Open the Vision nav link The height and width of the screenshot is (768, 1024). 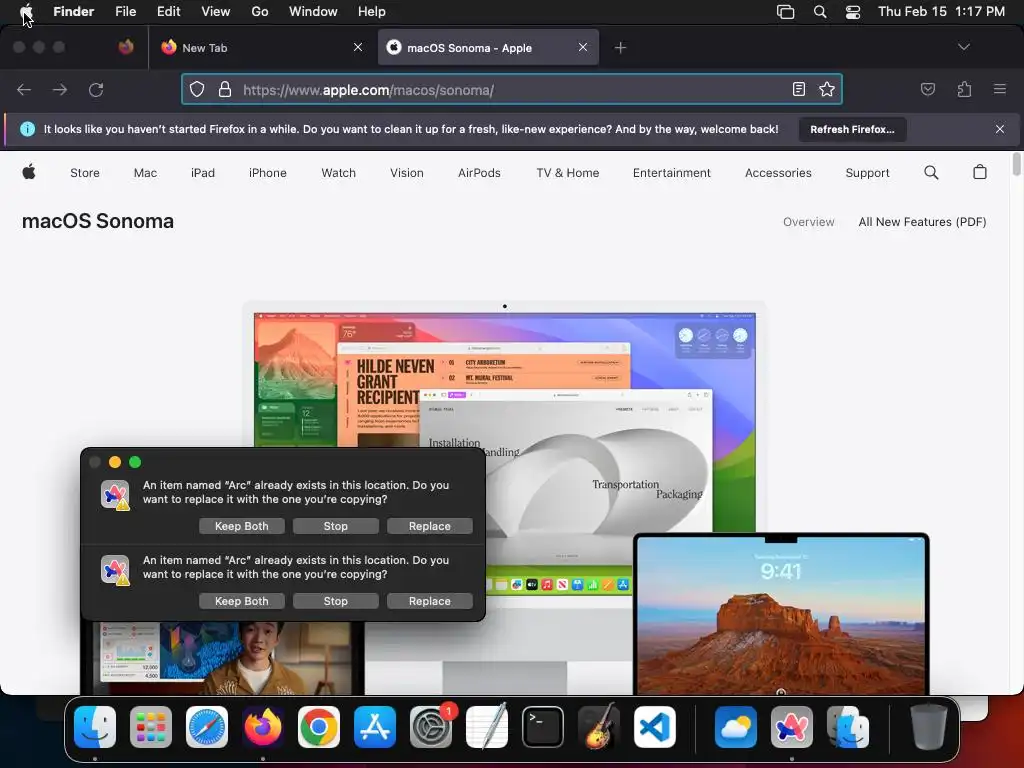coord(407,173)
